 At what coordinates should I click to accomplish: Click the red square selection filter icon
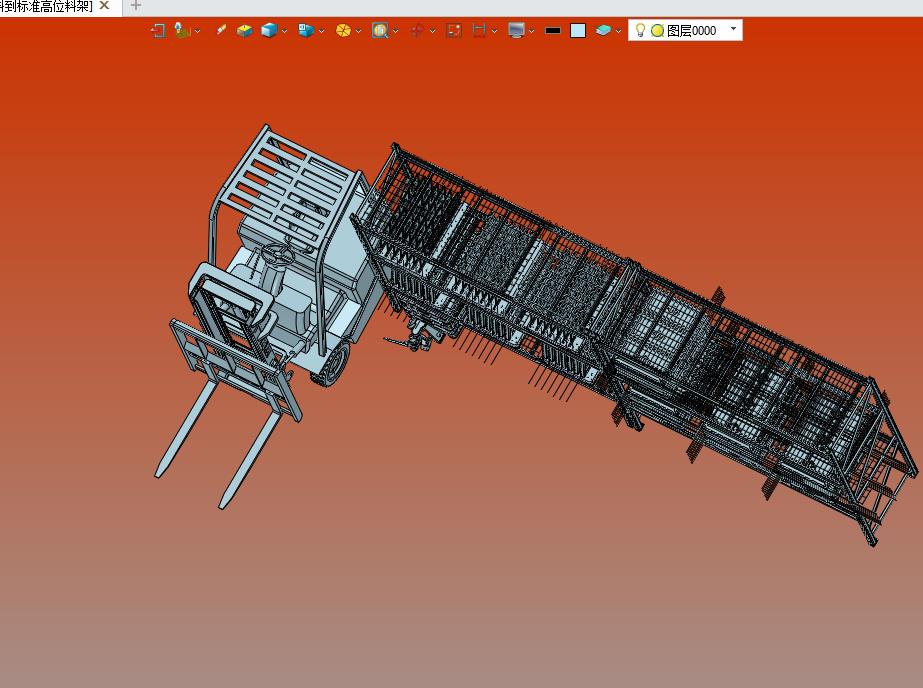pos(454,31)
